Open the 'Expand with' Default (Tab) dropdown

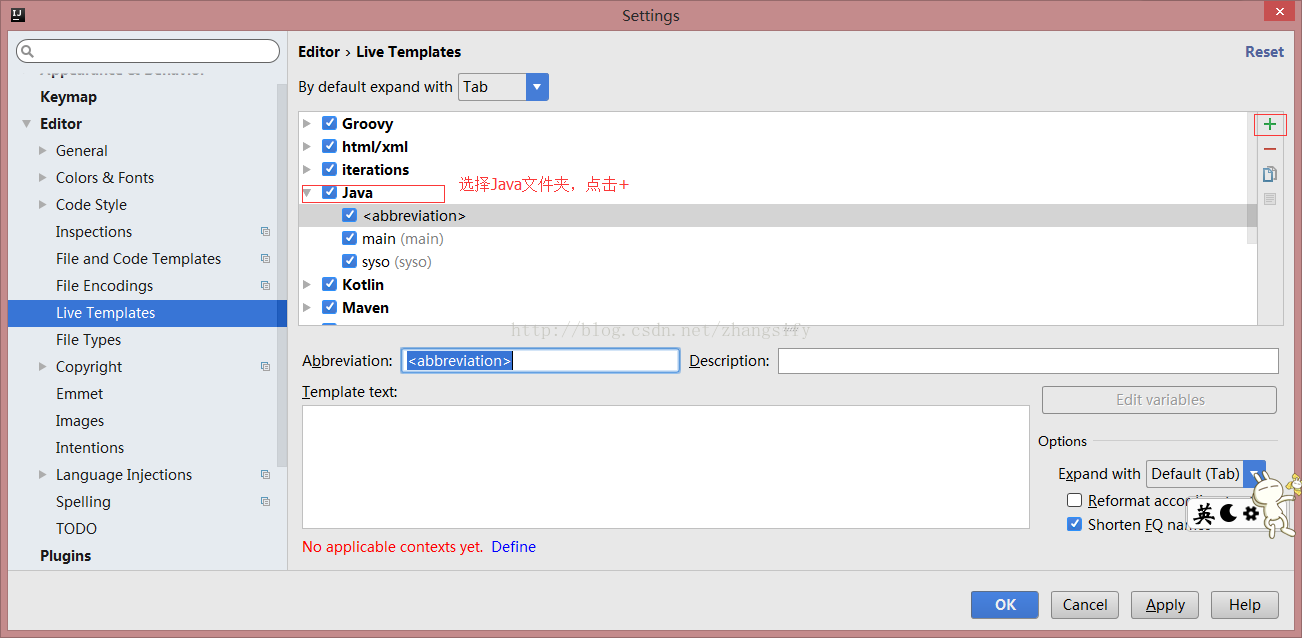[x=1206, y=474]
